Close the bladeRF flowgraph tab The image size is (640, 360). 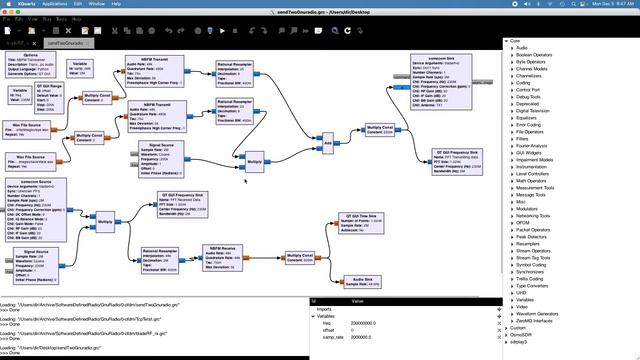(34, 43)
